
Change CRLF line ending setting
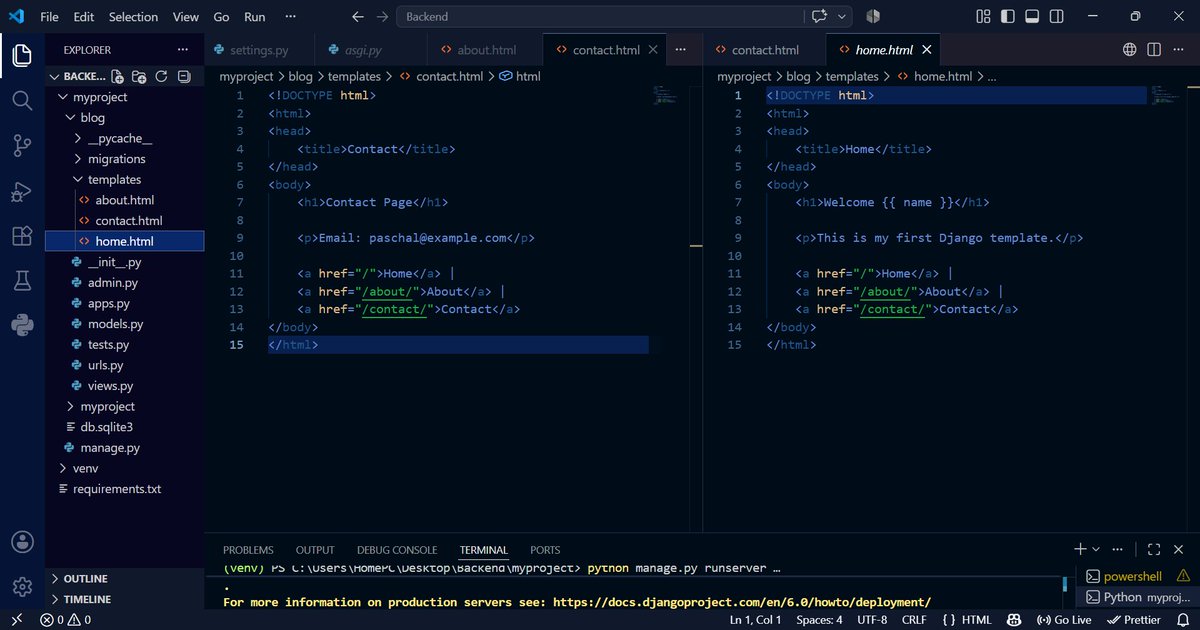914,620
